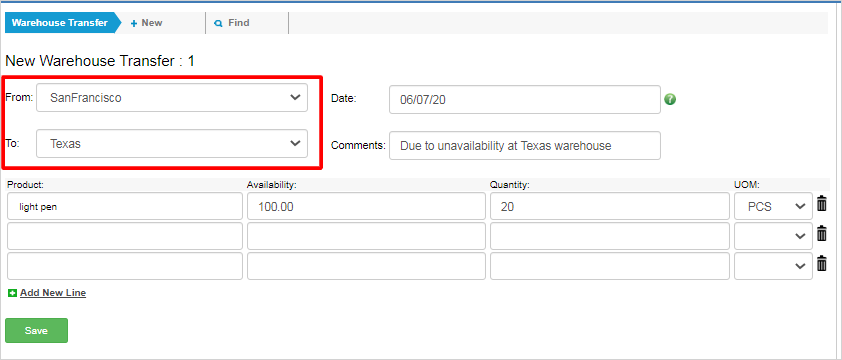Click the plus icon on New
Screen dimensions: 842x360
click(x=134, y=23)
